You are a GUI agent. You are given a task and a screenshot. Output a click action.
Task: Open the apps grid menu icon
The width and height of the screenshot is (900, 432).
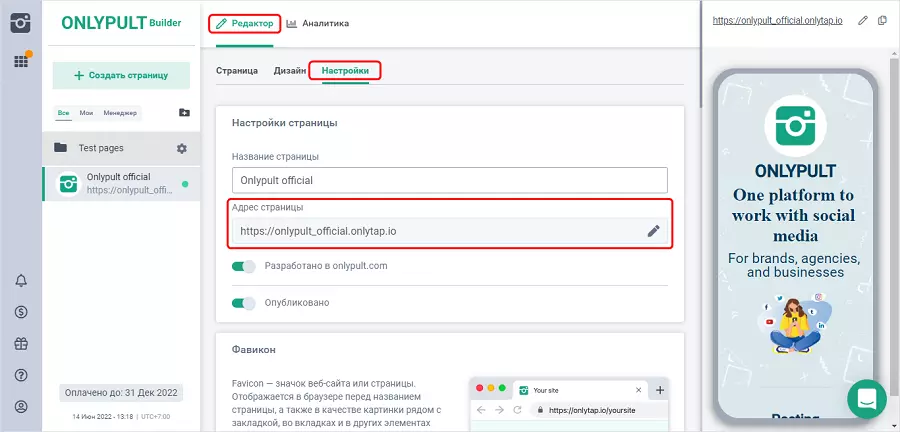20,61
